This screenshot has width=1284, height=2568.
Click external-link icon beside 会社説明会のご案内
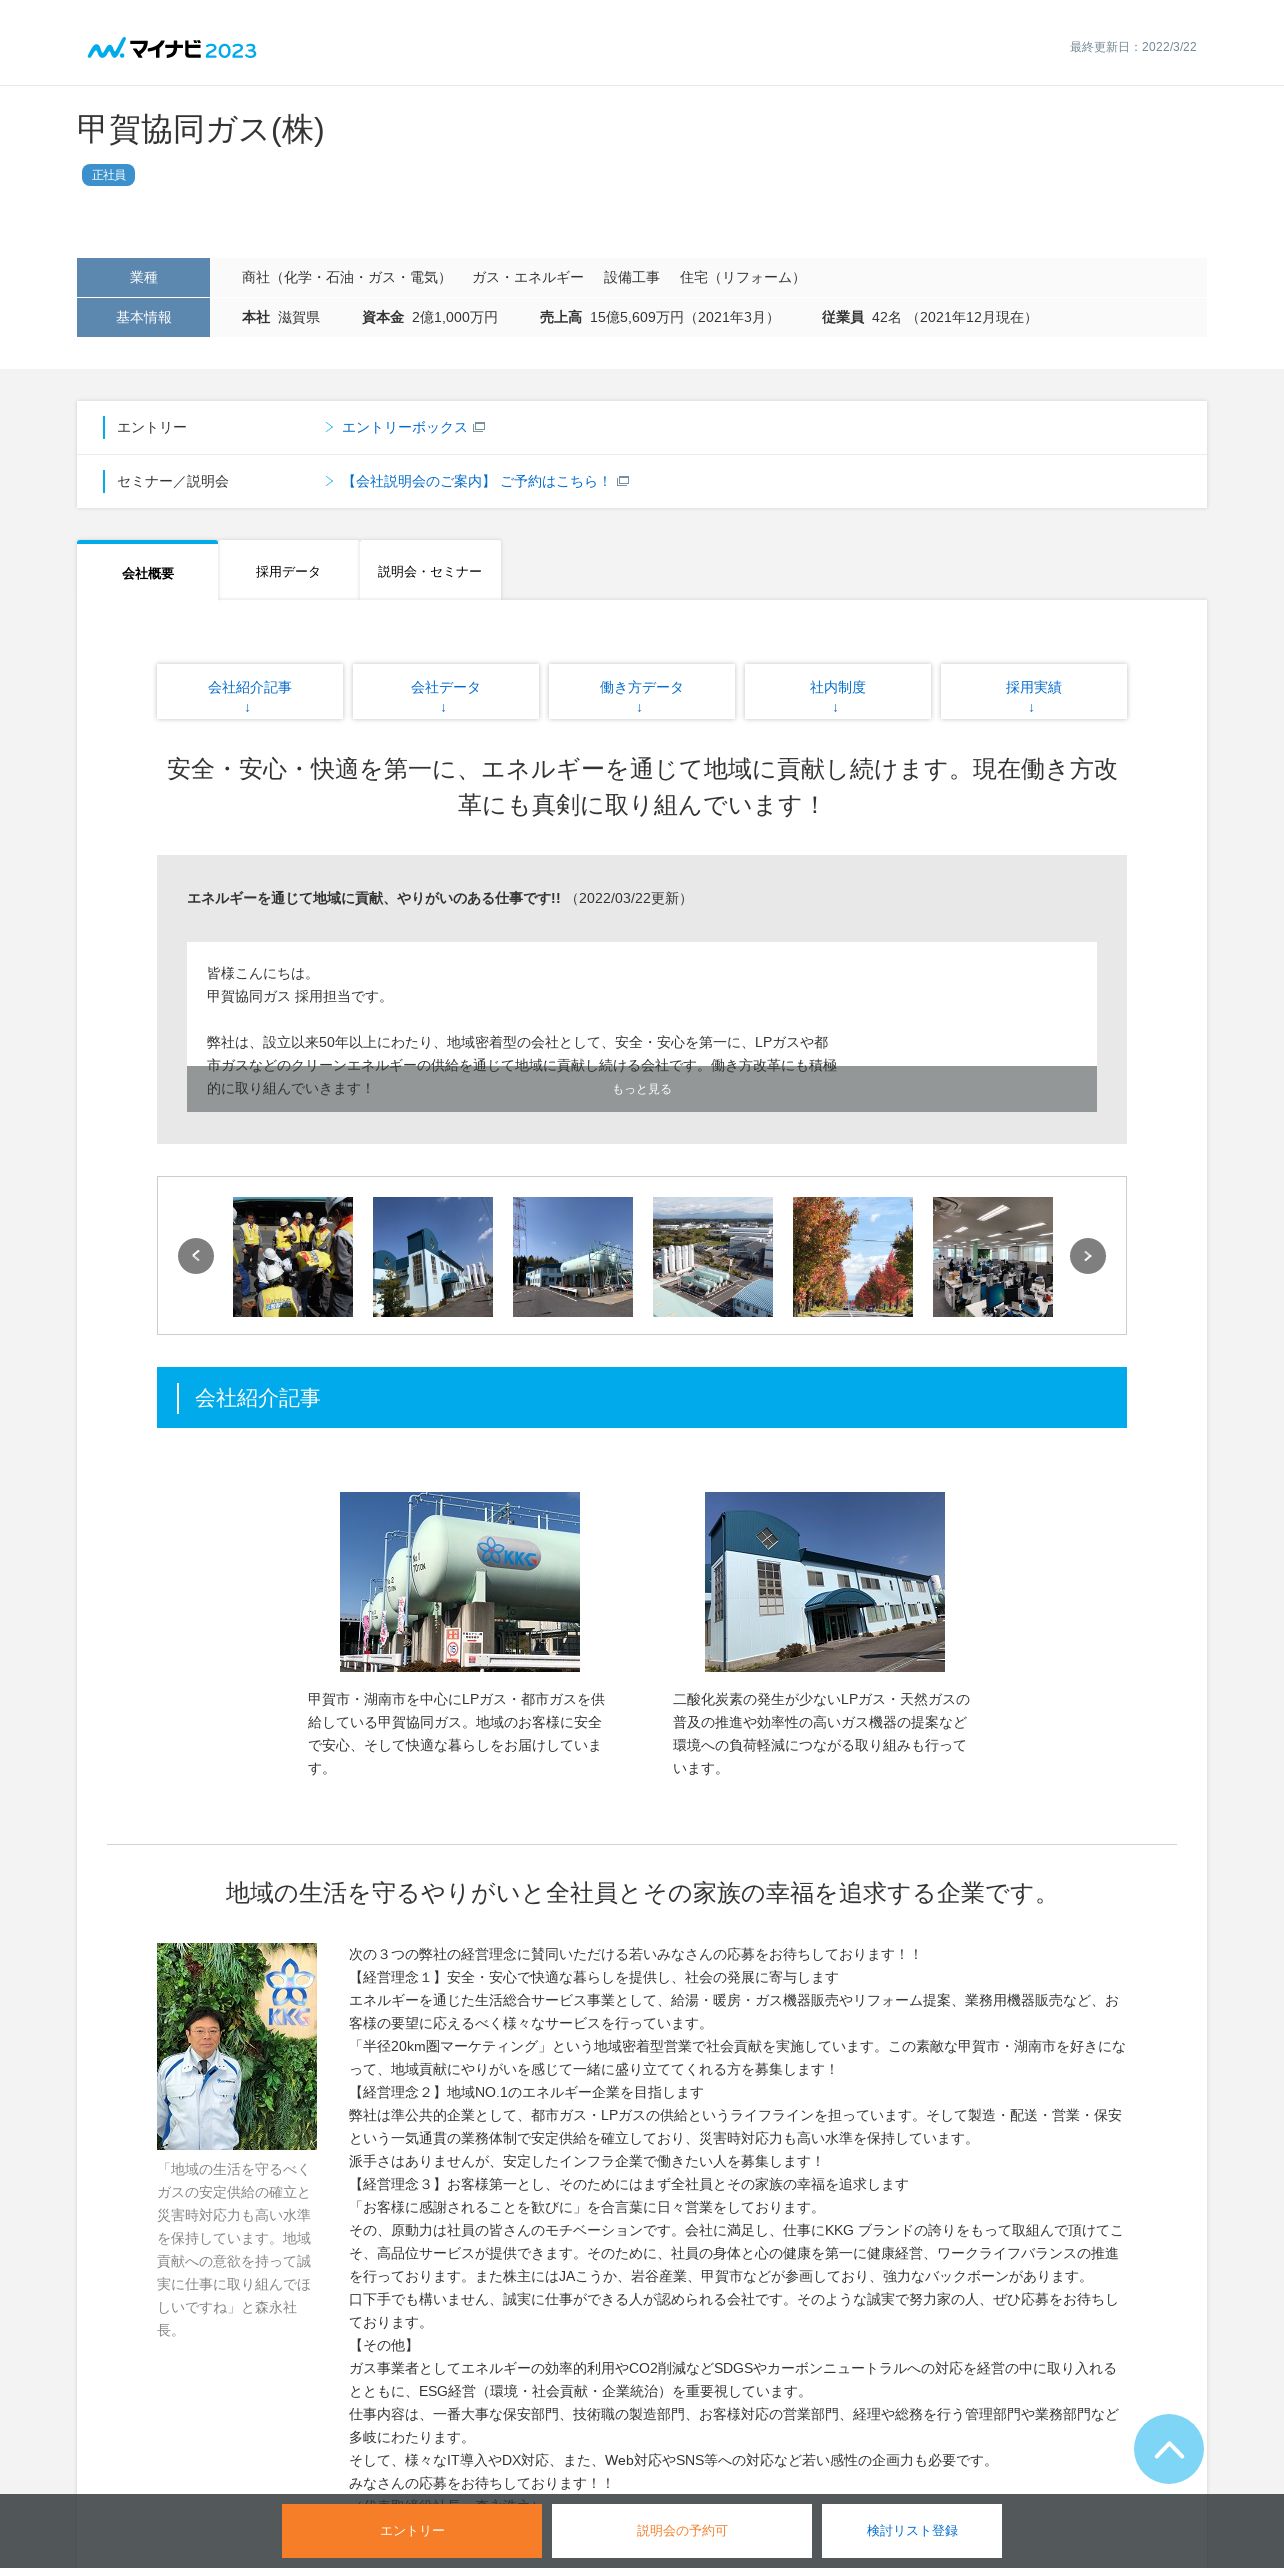[x=623, y=481]
